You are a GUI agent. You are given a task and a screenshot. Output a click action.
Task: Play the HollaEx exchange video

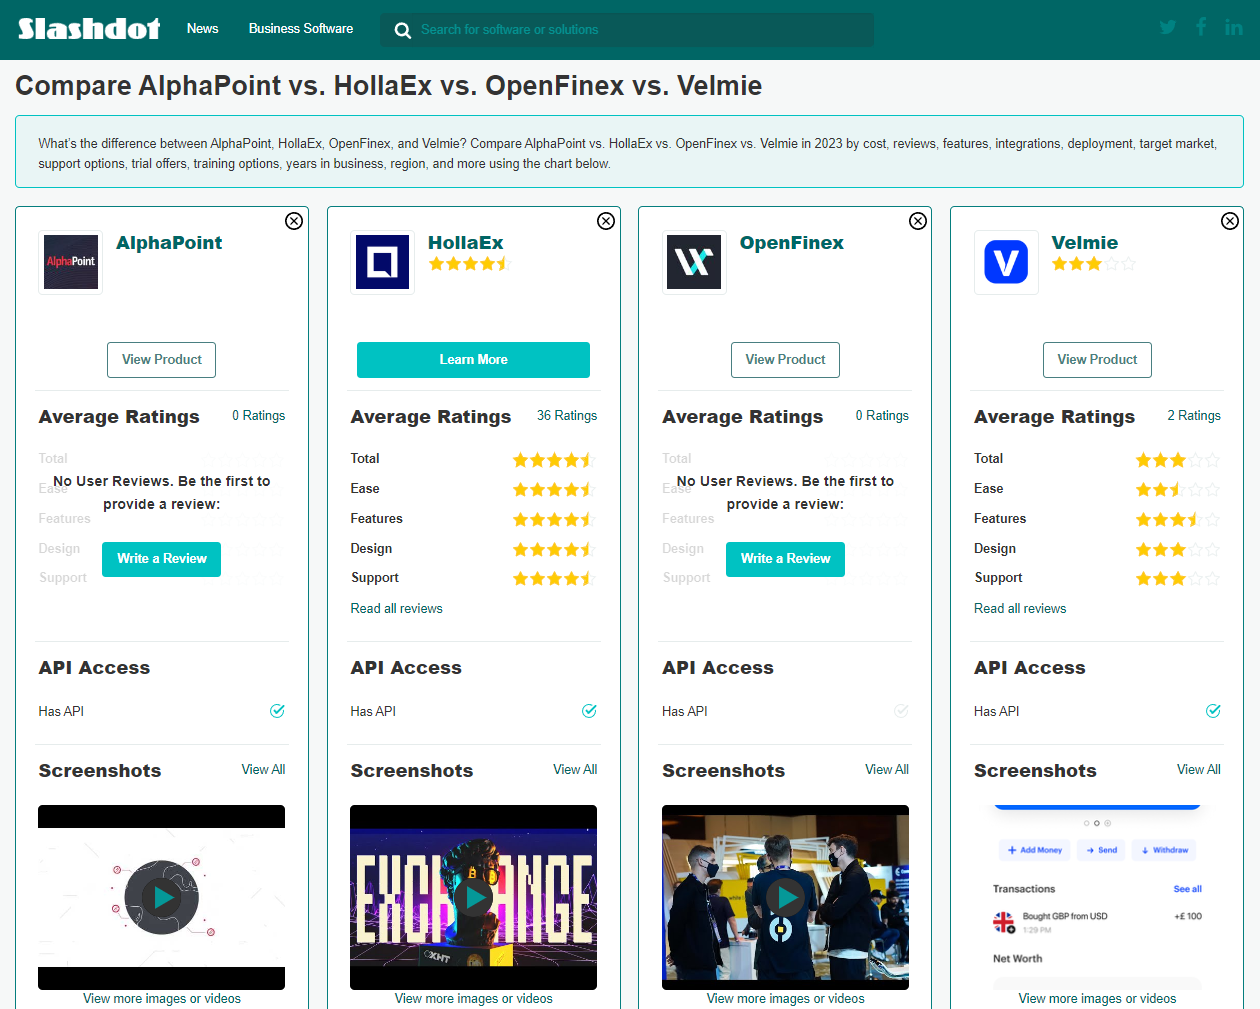pyautogui.click(x=473, y=896)
